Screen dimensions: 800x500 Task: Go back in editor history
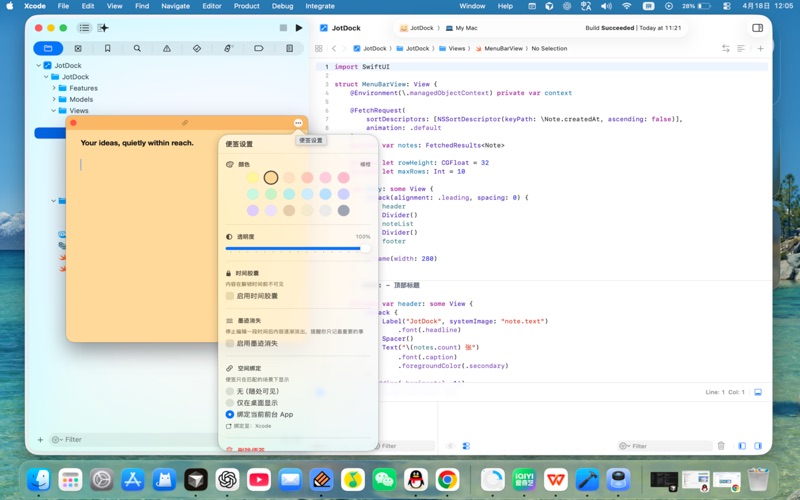[x=334, y=48]
